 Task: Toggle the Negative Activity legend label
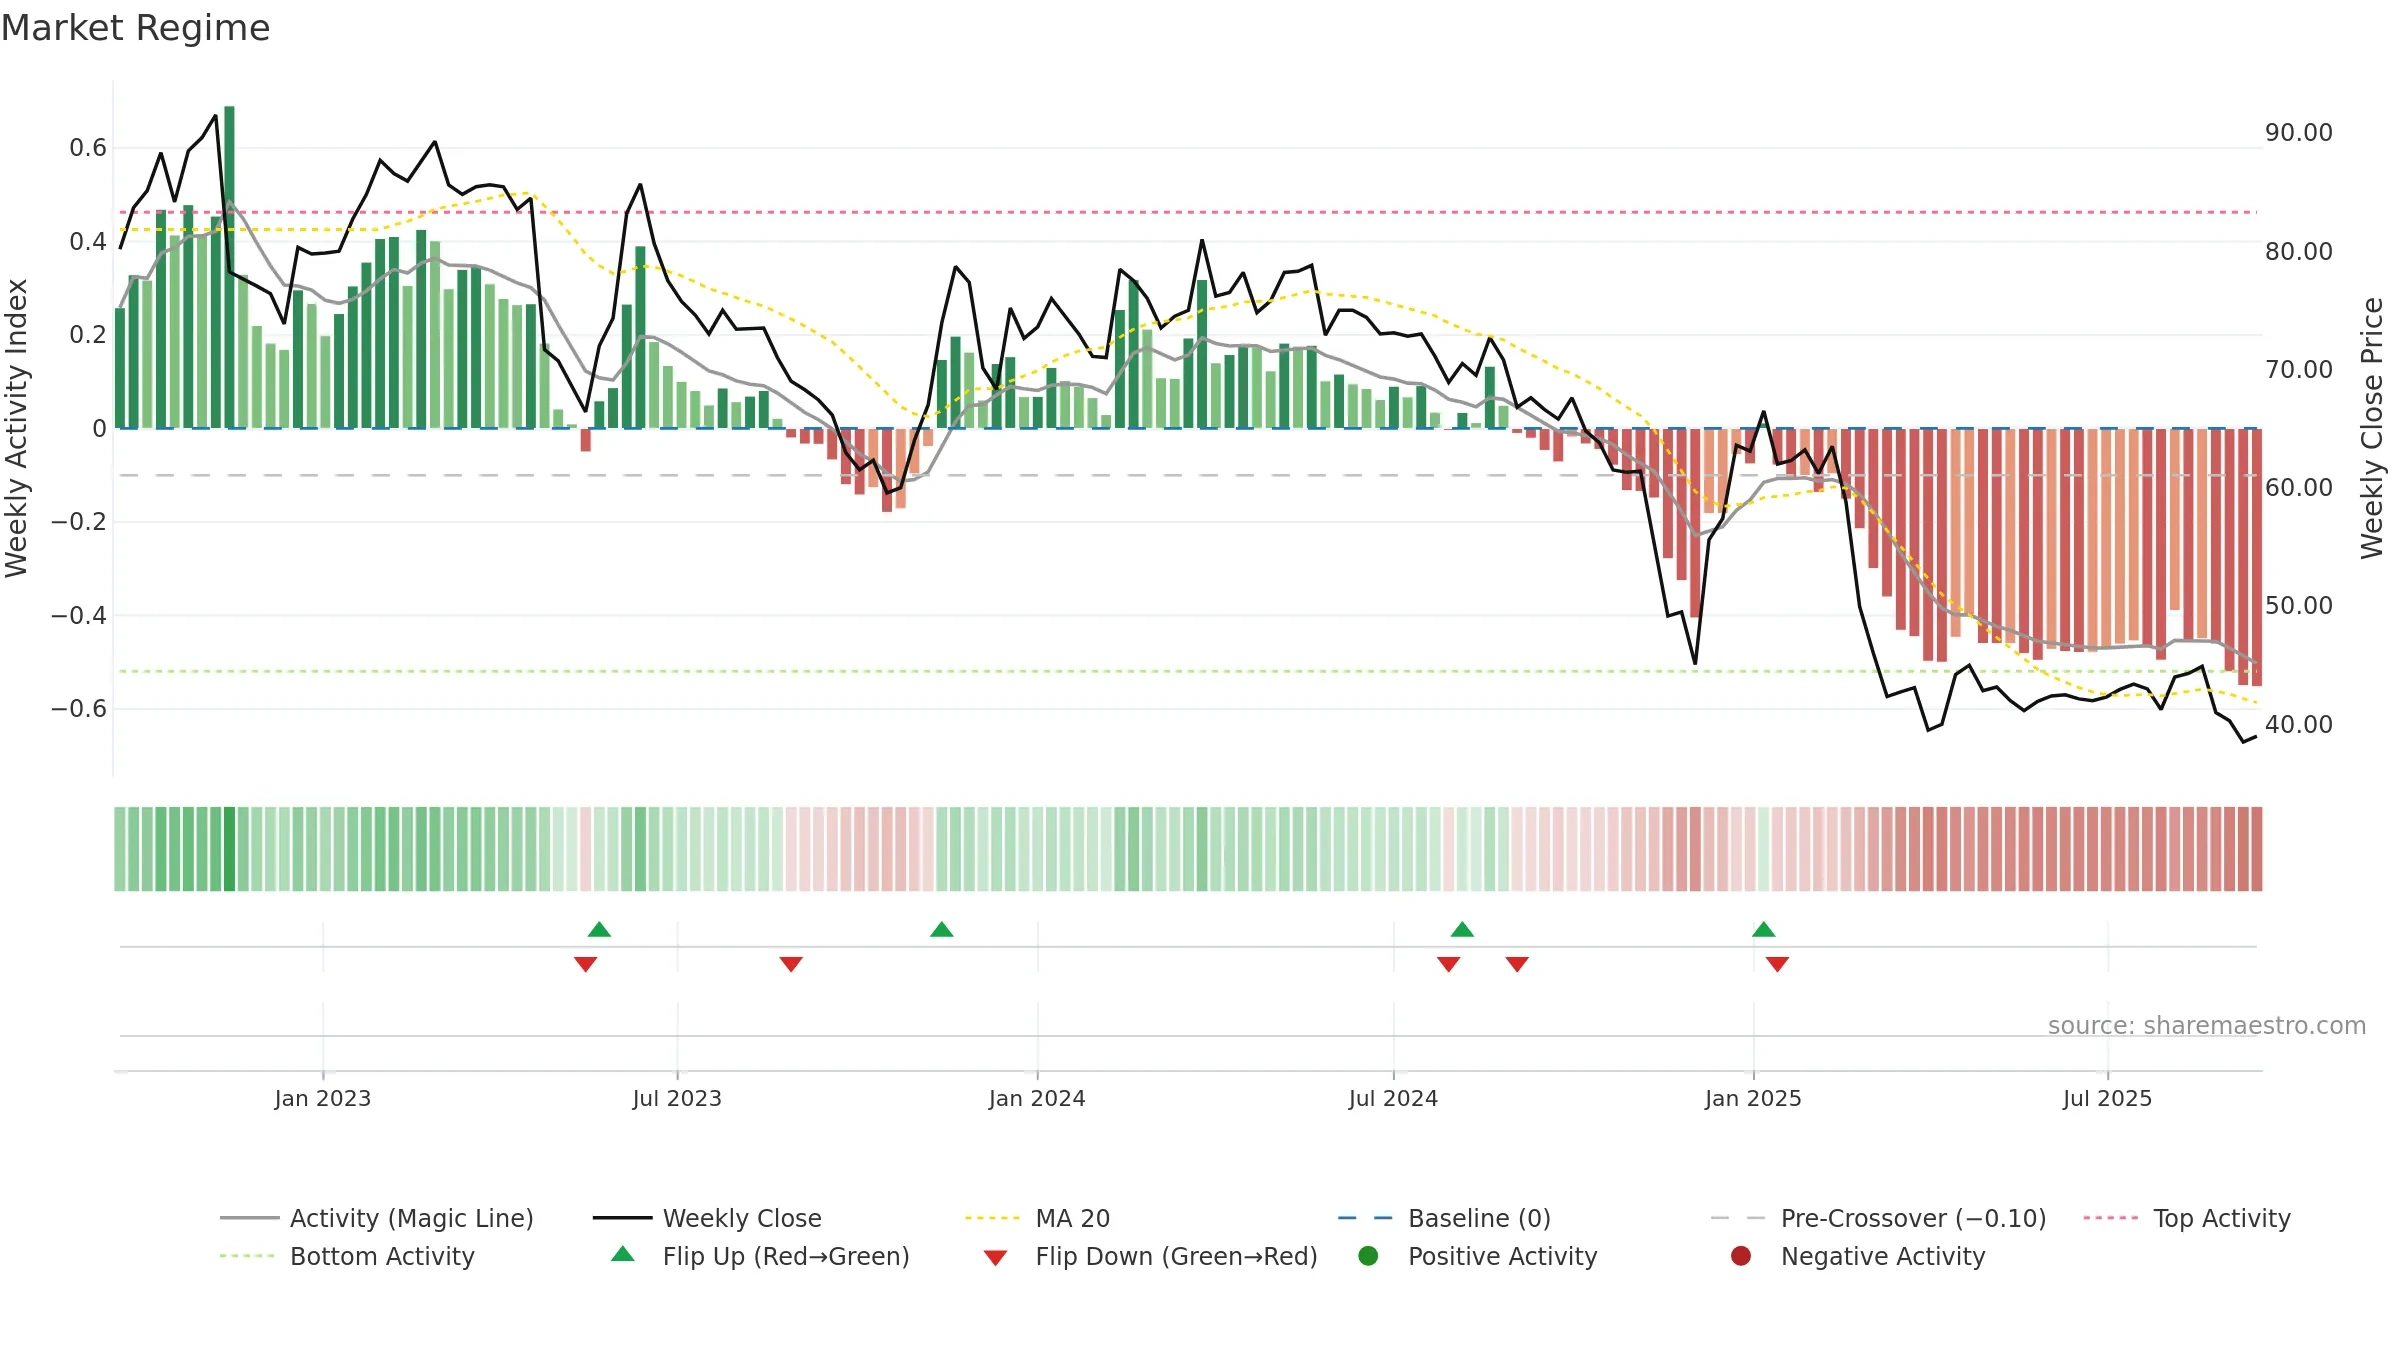(x=1883, y=1256)
